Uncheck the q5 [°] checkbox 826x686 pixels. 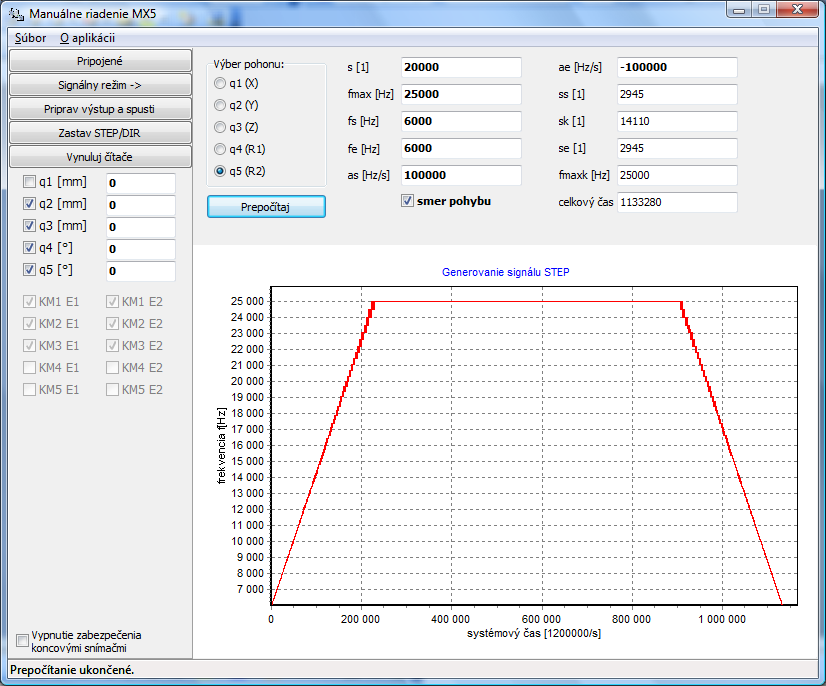30,270
